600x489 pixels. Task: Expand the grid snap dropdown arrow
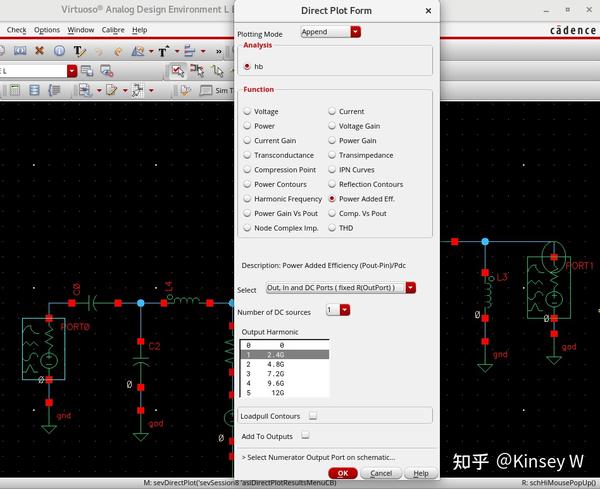pyautogui.click(x=151, y=91)
